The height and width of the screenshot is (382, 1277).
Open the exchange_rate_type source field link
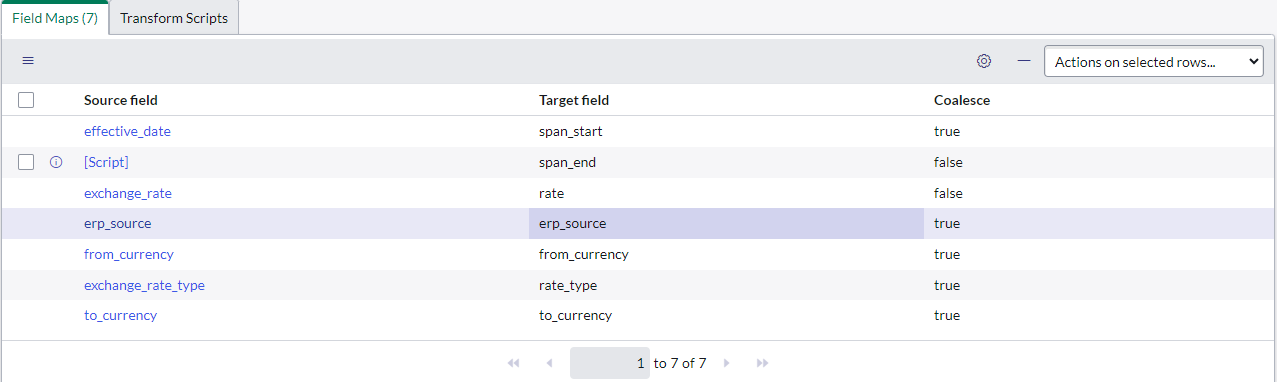[144, 285]
